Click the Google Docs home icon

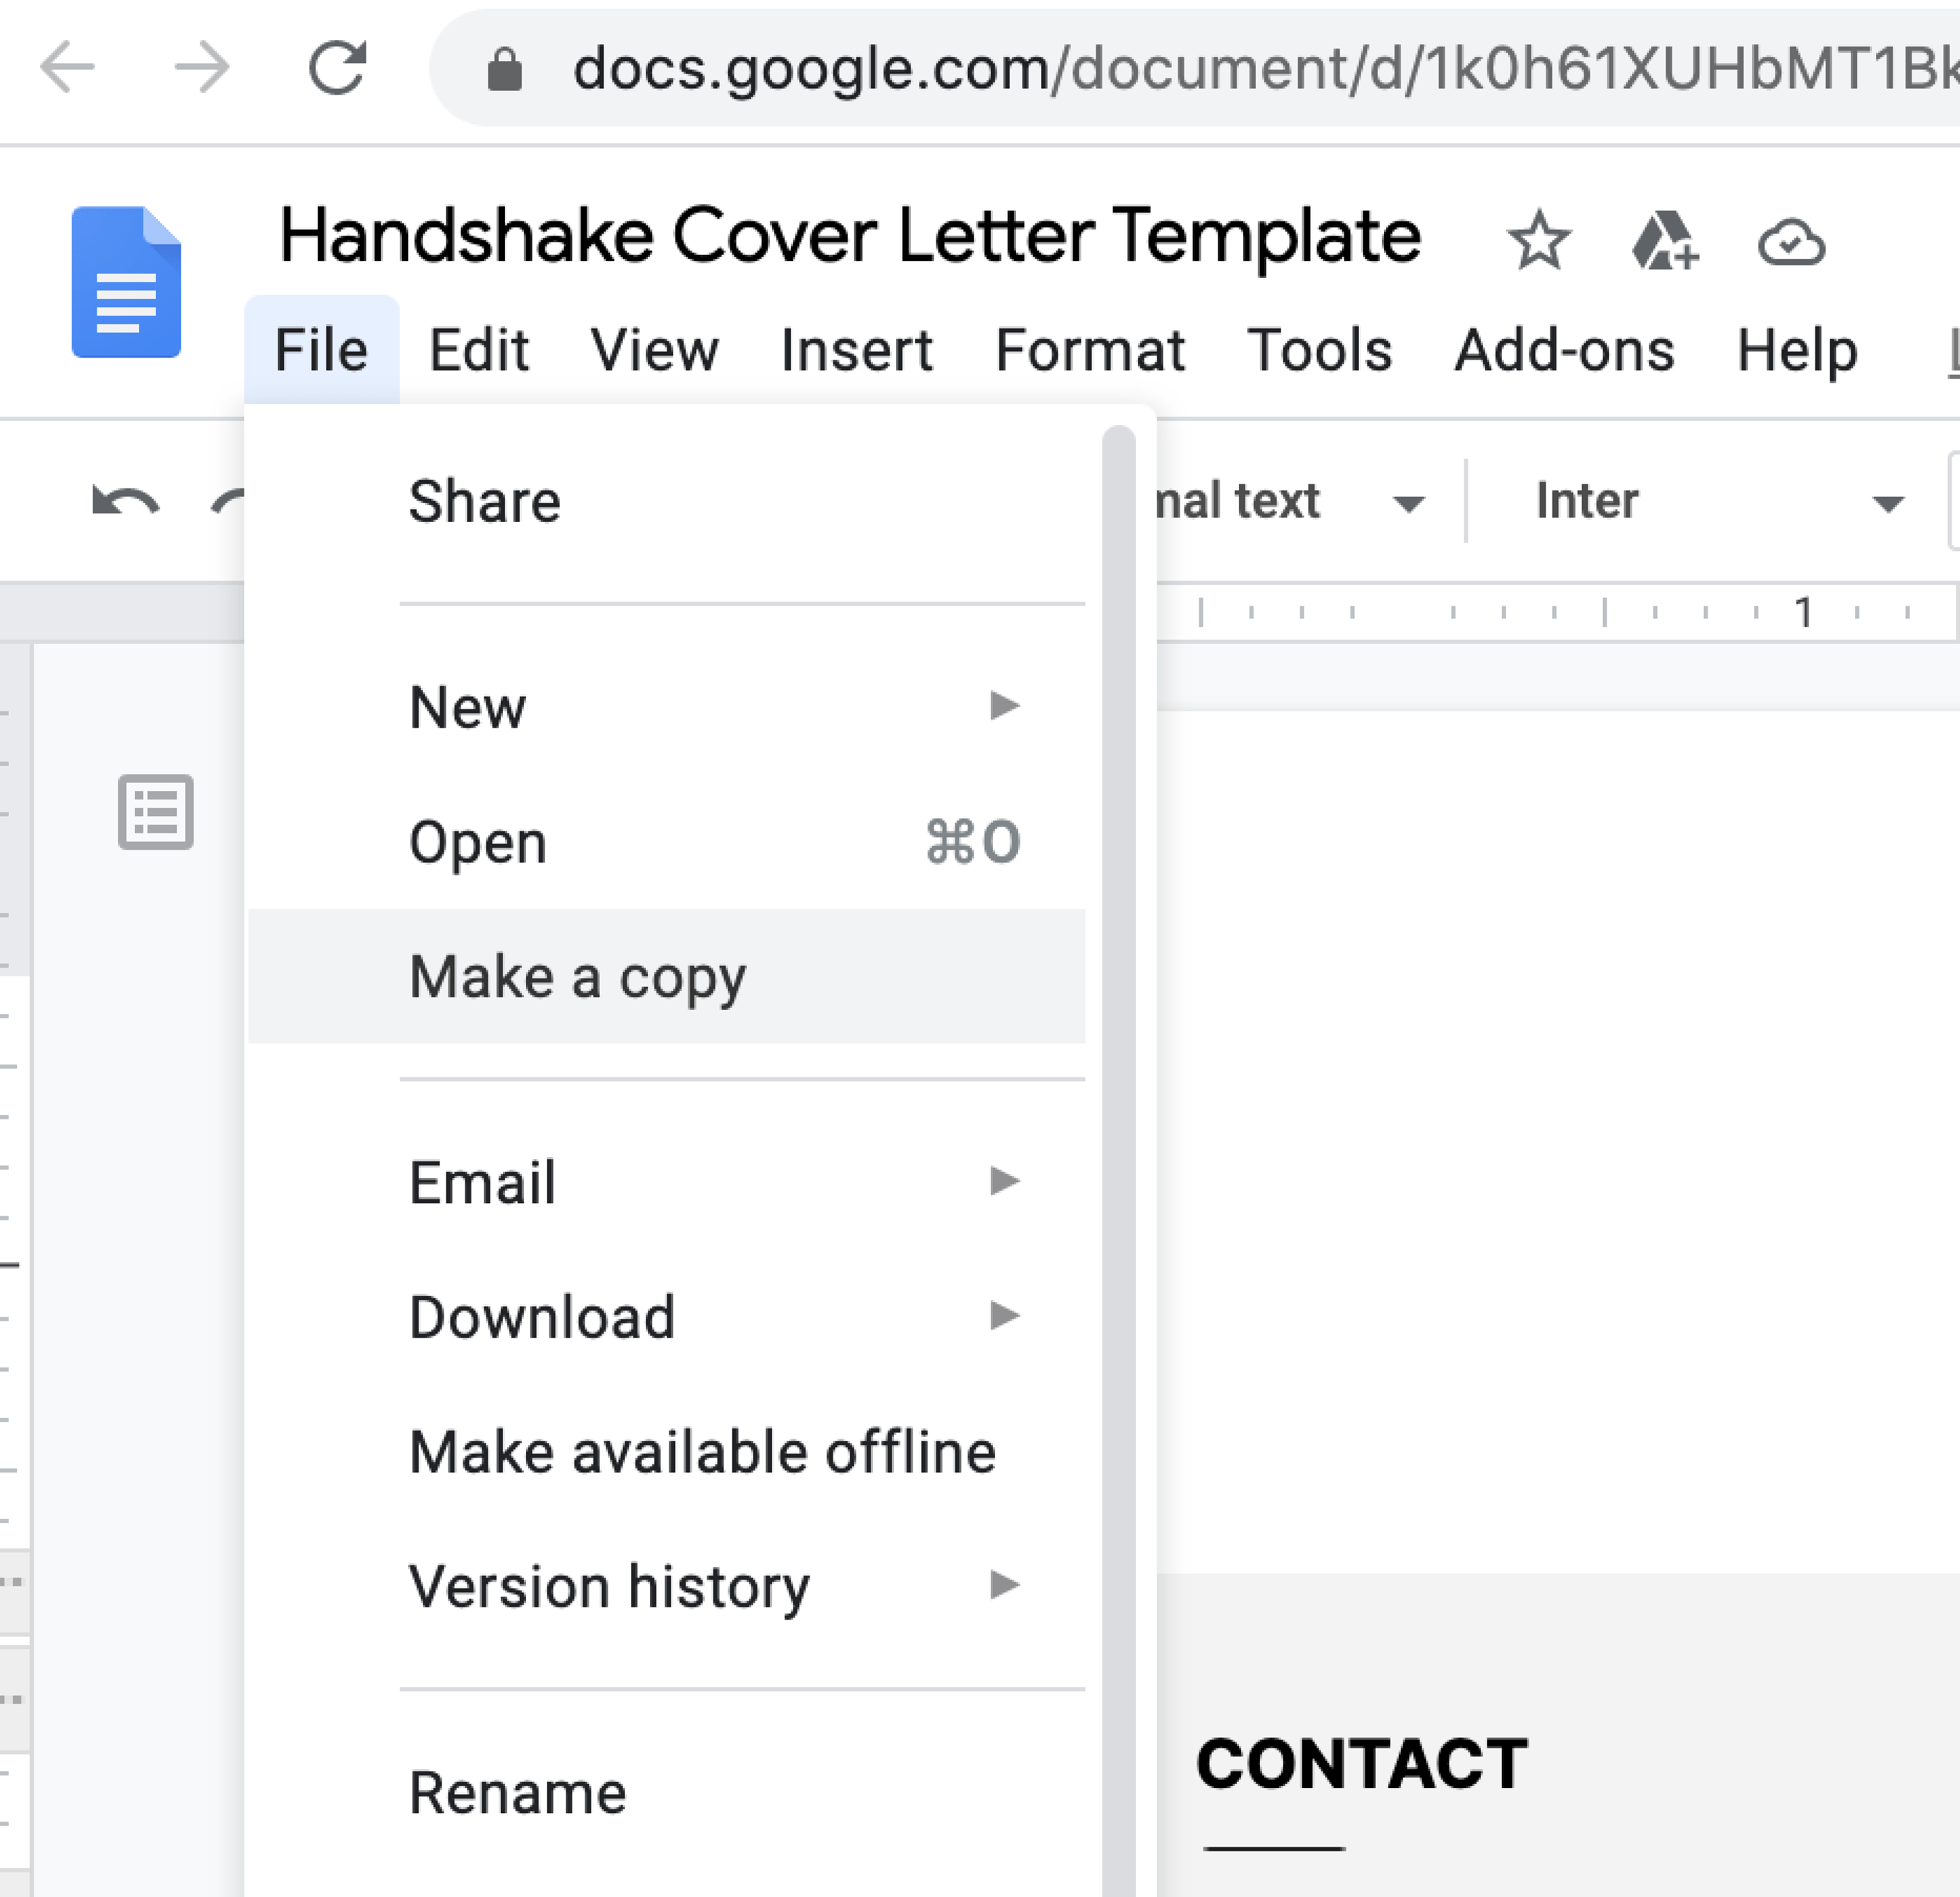point(126,282)
